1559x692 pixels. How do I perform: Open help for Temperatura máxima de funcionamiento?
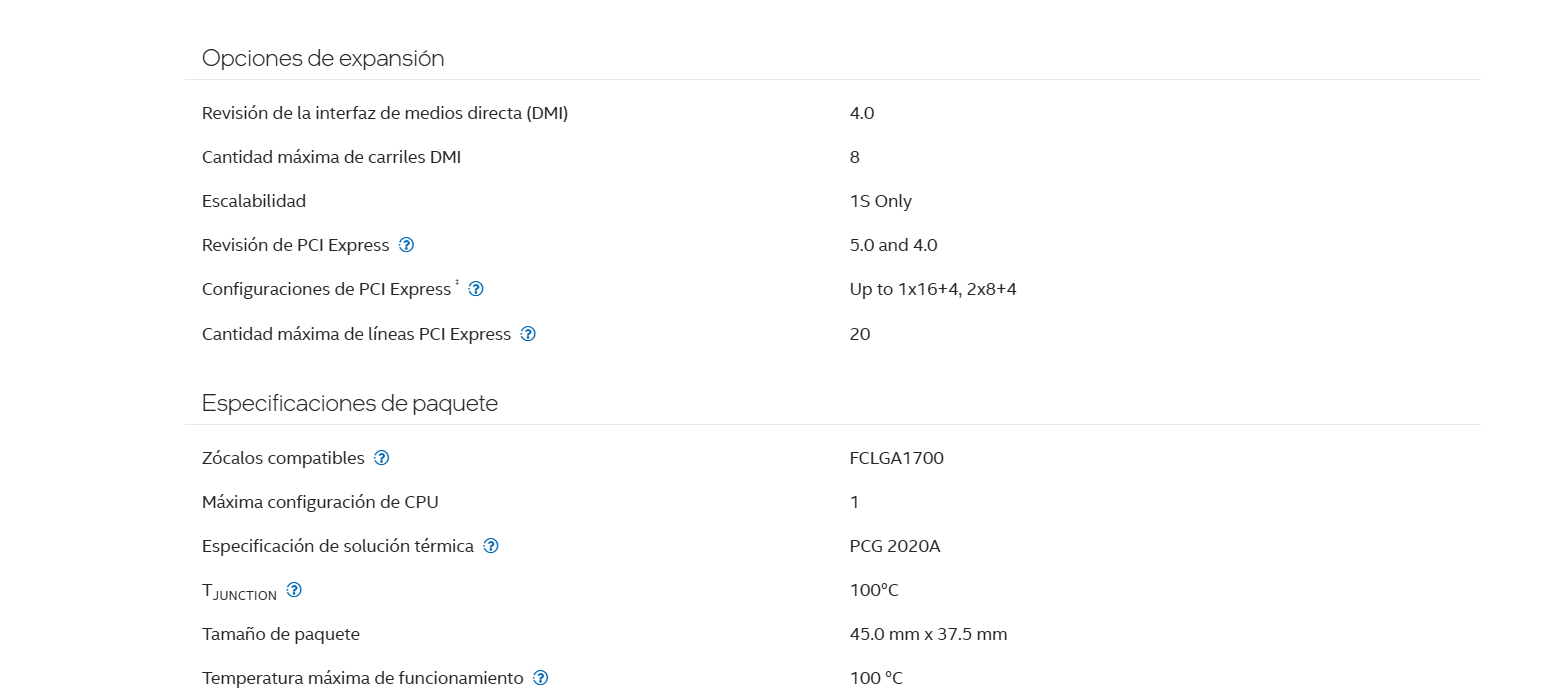tap(541, 678)
